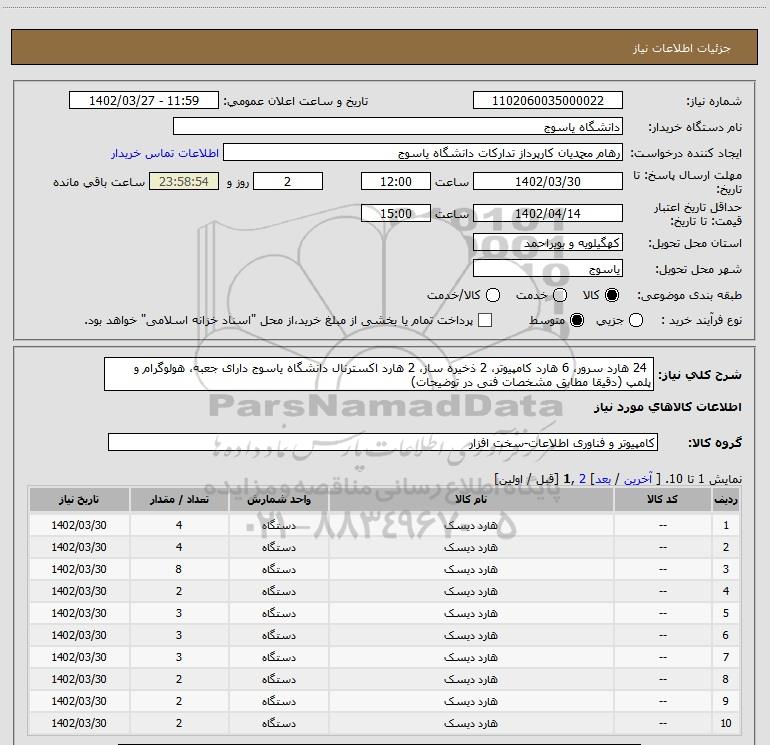This screenshot has height=745, width=770.
Task: Click the province field کهگیلویه و بویراحمد
Action: (548, 242)
